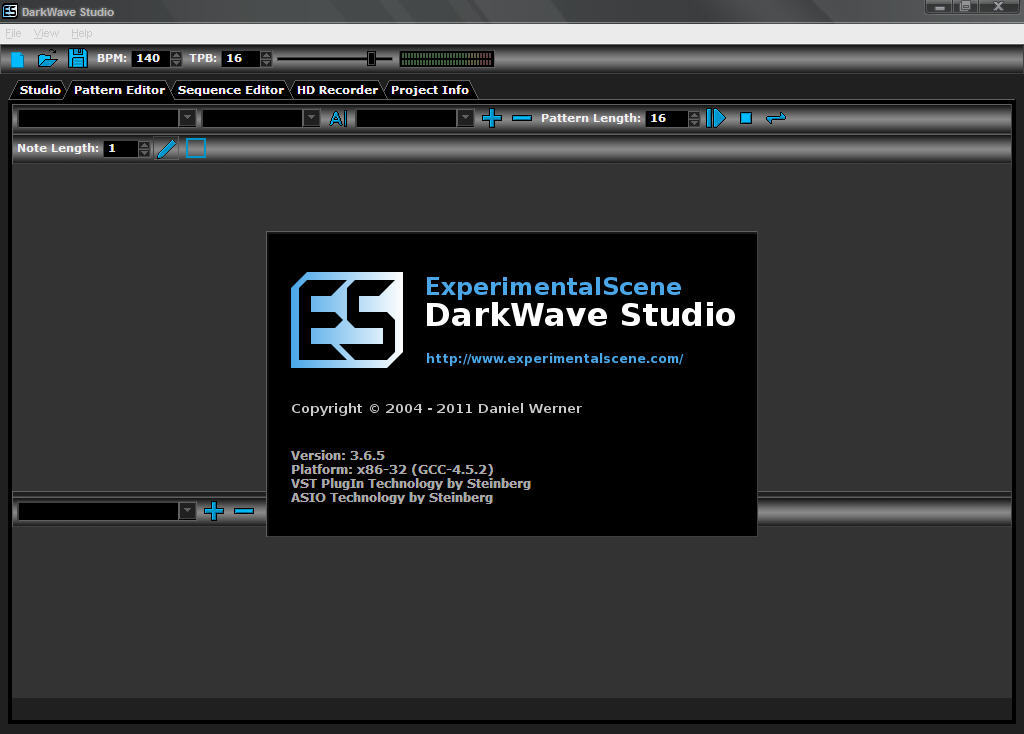
Task: Create a new project
Action: pyautogui.click(x=17, y=58)
